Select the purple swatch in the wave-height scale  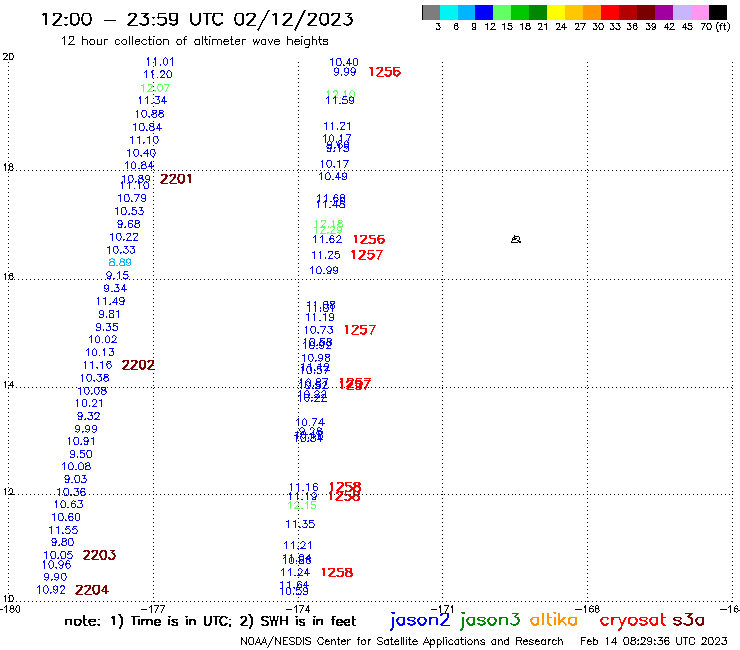pos(664,12)
